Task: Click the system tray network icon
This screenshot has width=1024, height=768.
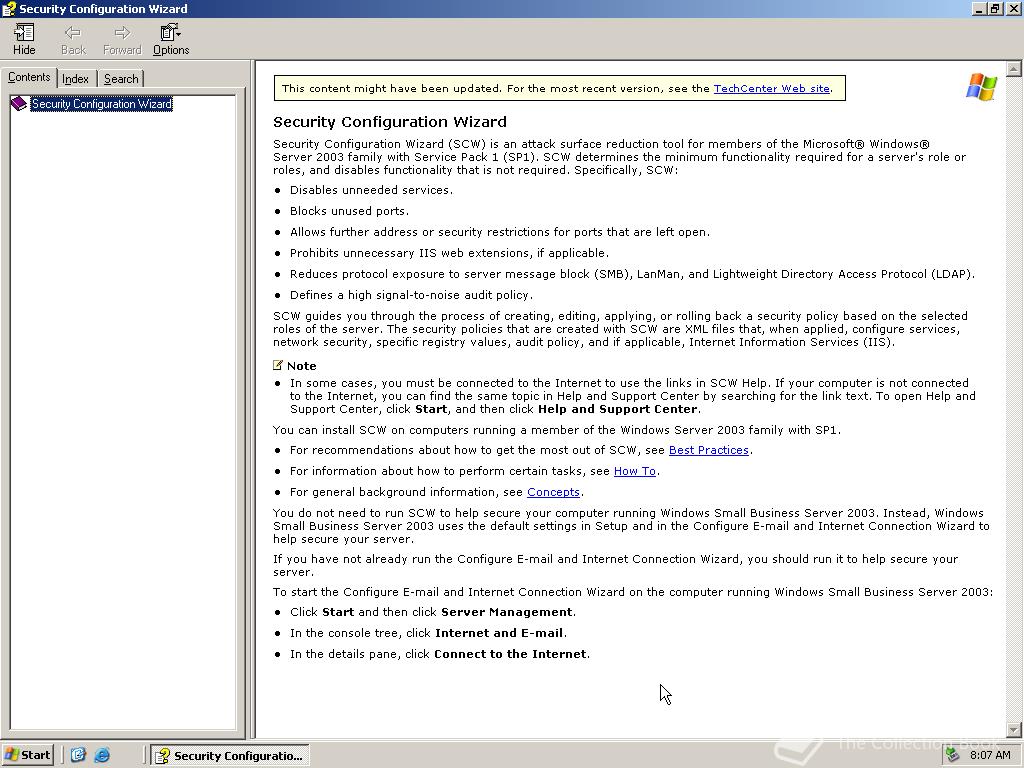Action: point(953,755)
